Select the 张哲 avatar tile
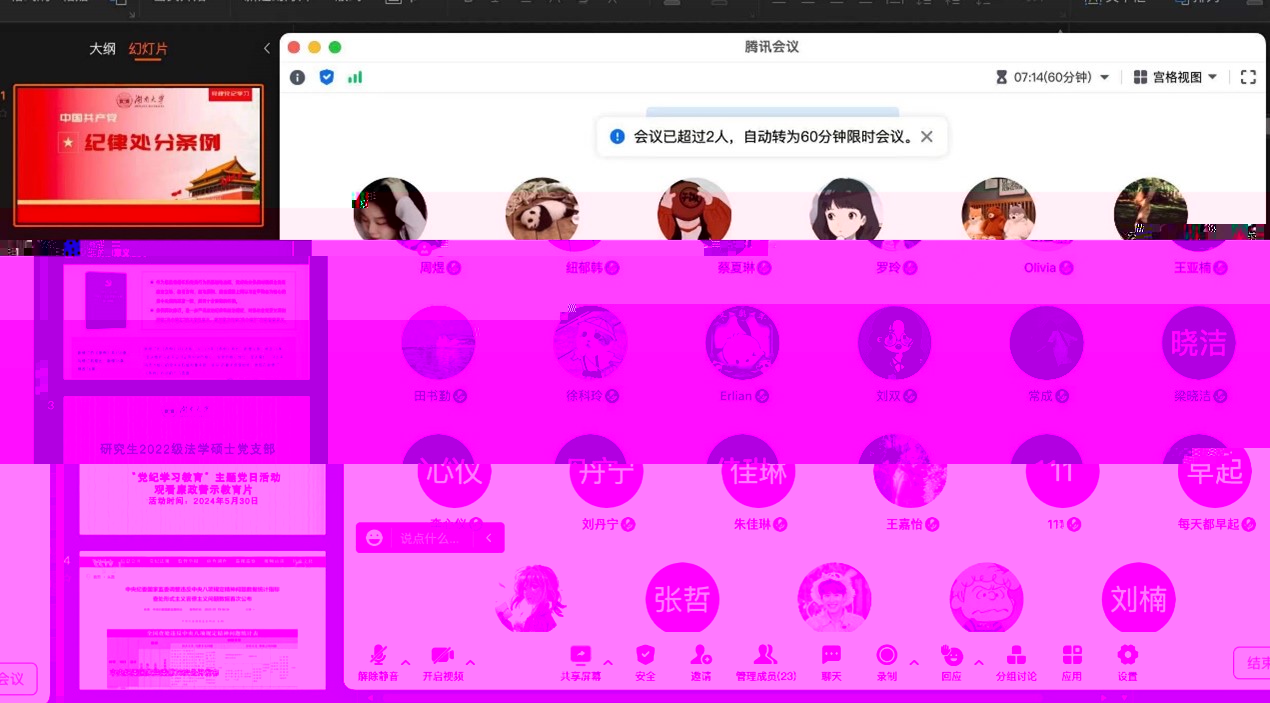The image size is (1270, 703). tap(682, 599)
